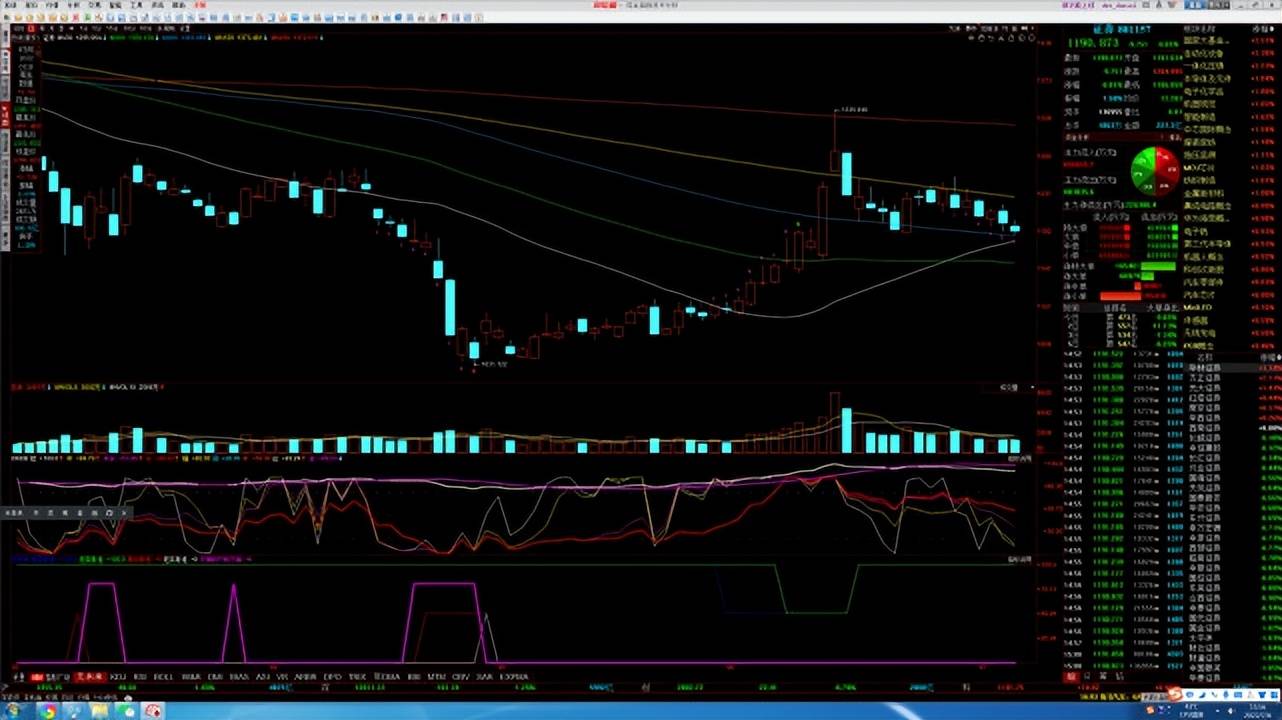
Task: Select first row in the sector ranking list
Action: tap(1207, 43)
